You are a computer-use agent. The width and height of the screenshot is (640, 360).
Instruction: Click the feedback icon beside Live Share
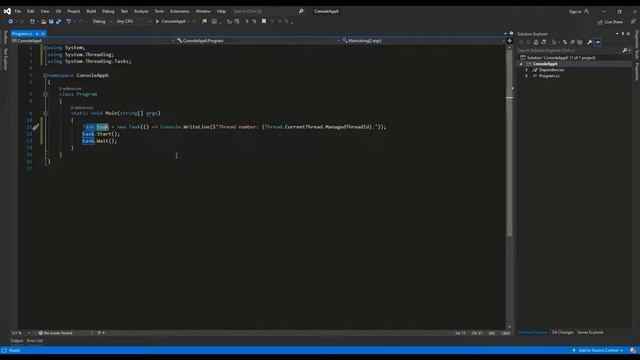[x=633, y=21]
